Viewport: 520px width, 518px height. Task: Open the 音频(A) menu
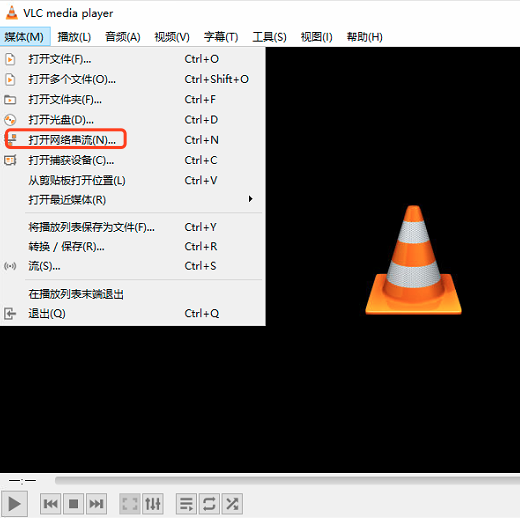pos(123,37)
